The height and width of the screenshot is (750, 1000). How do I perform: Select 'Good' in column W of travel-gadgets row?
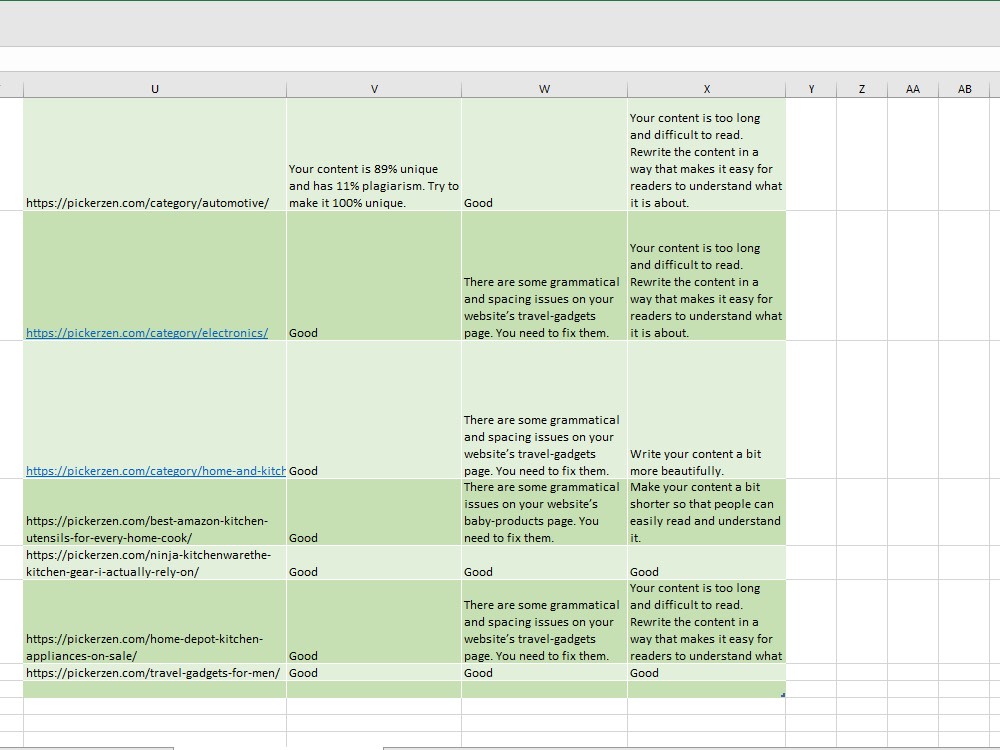[x=544, y=672]
